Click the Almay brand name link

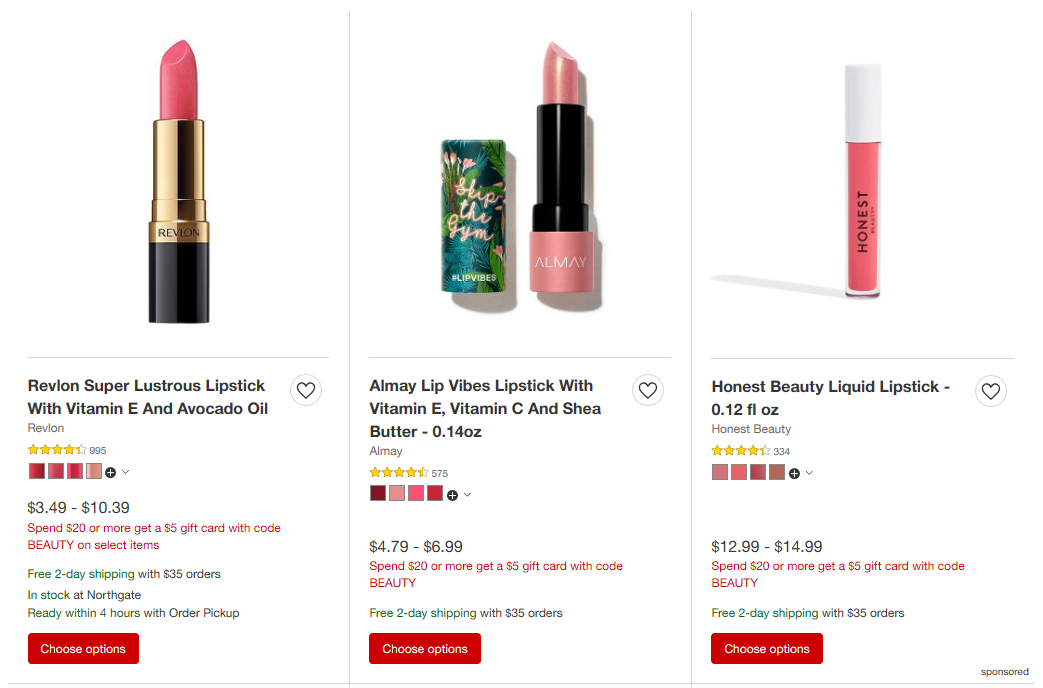[x=386, y=451]
